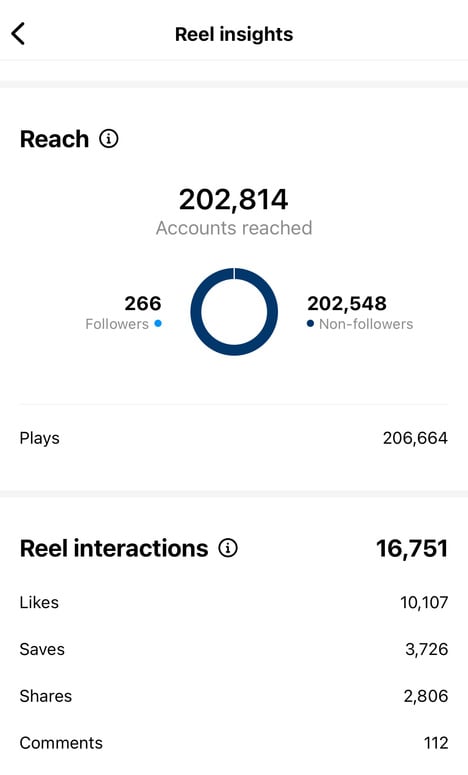Tap the light blue Followers legend dot

click(x=158, y=324)
